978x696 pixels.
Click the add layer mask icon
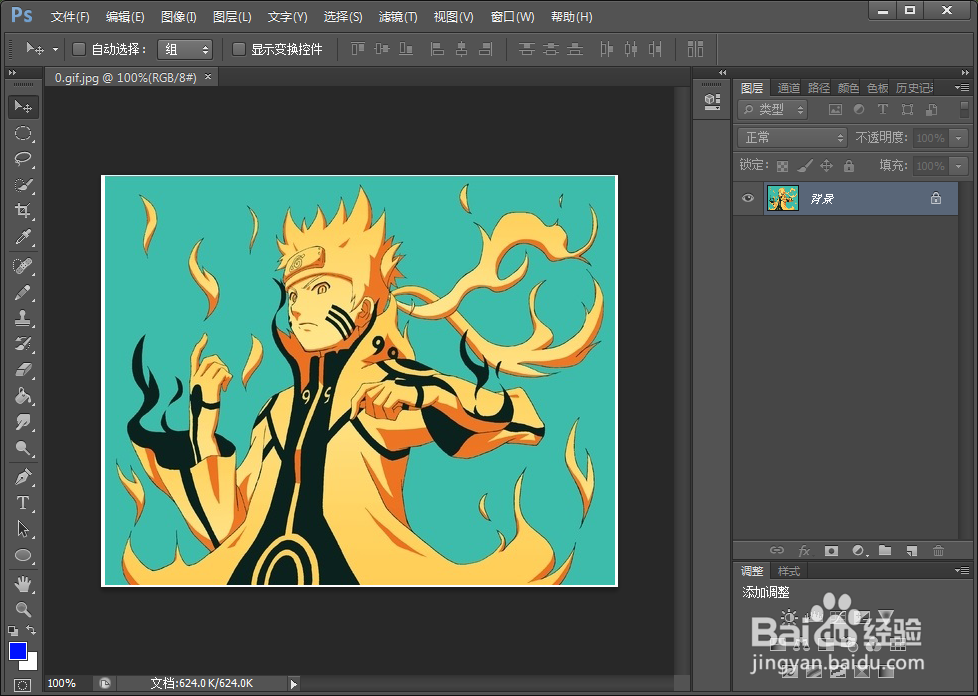coord(831,551)
